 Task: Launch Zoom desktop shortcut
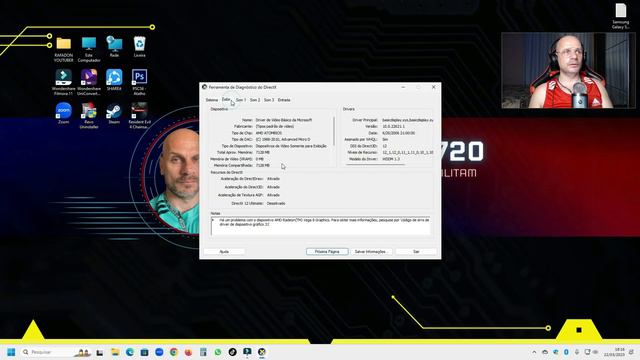pyautogui.click(x=64, y=113)
